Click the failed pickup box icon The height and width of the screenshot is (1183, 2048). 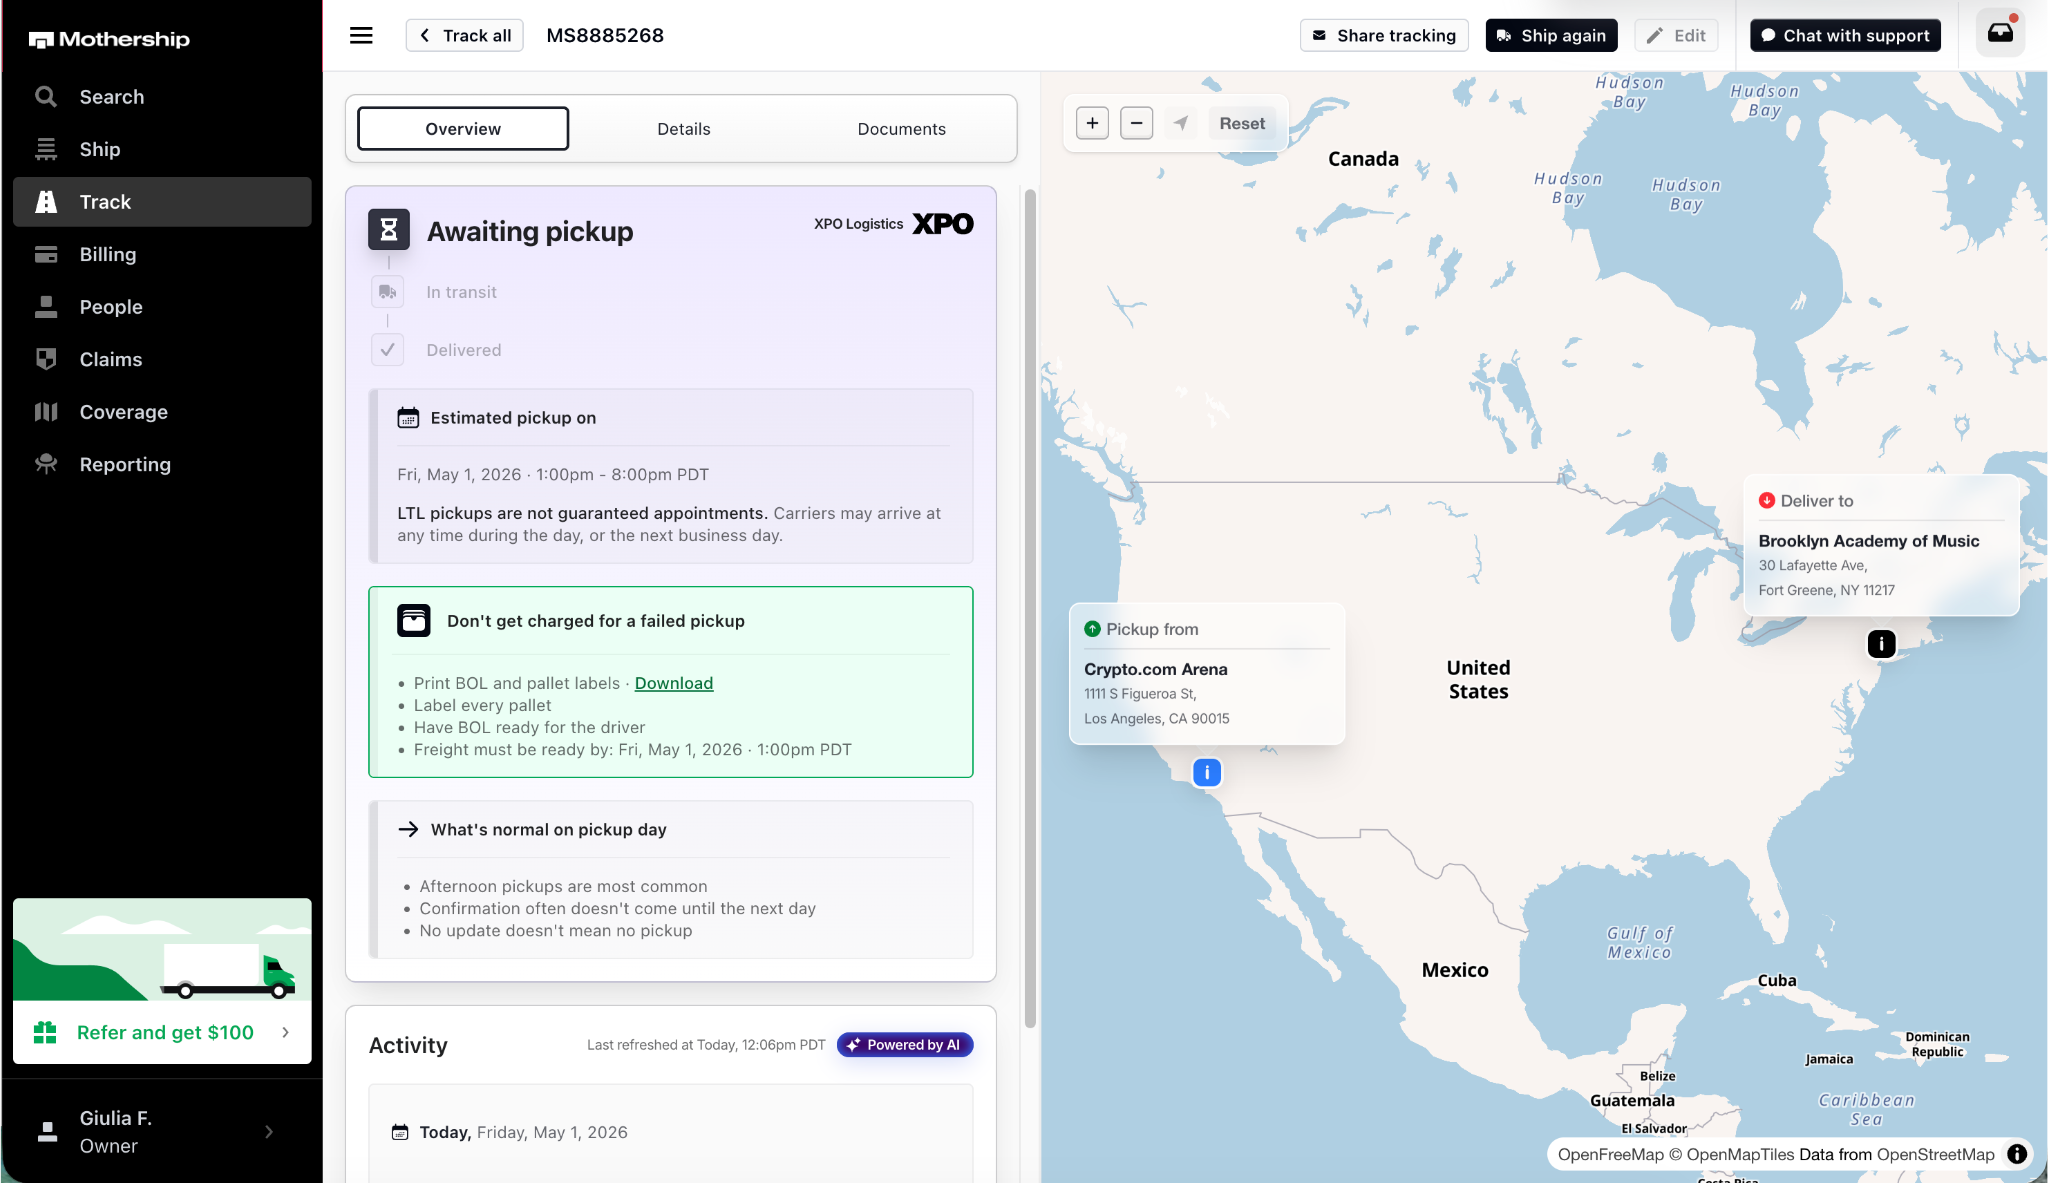pyautogui.click(x=414, y=621)
